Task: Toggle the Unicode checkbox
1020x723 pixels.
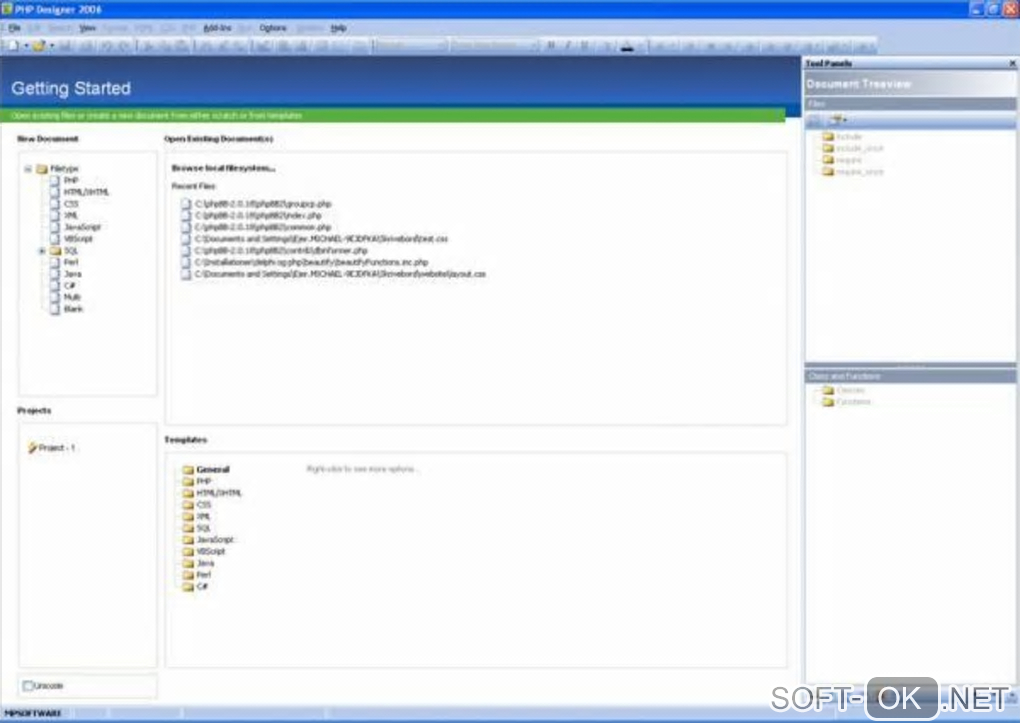Action: [28, 686]
